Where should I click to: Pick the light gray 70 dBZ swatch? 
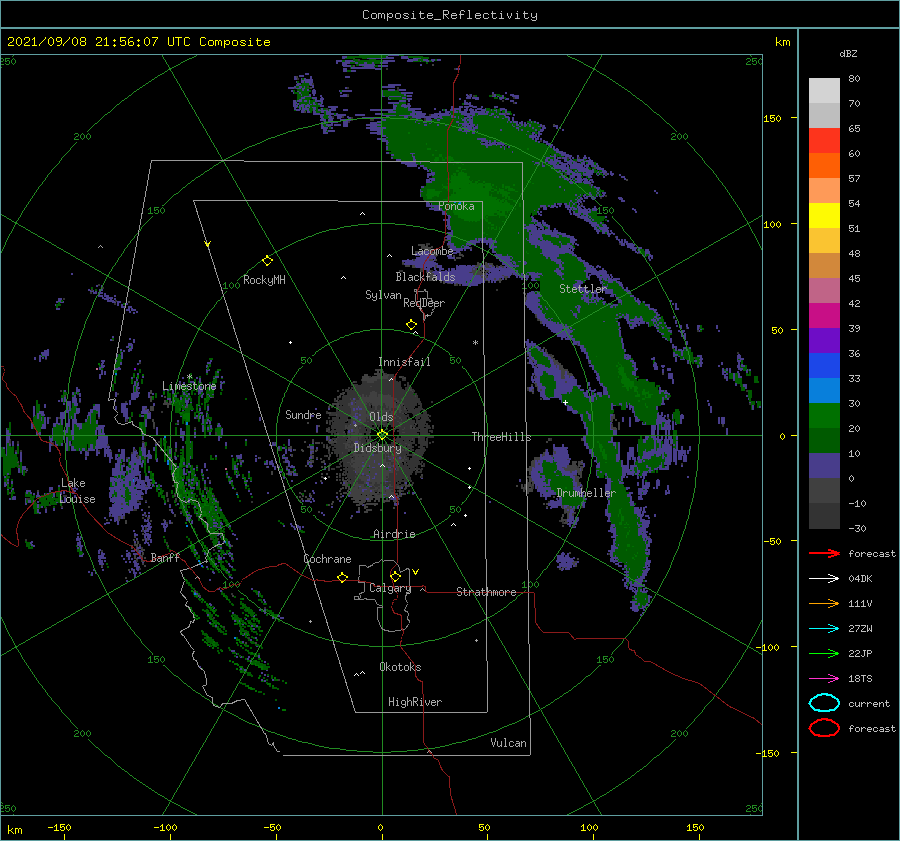coord(824,91)
